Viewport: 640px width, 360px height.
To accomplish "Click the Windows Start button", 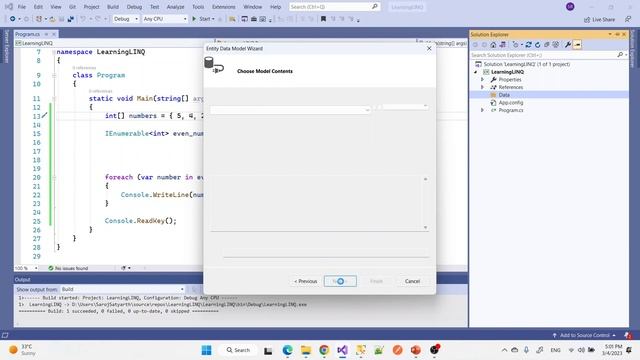I will click(207, 350).
